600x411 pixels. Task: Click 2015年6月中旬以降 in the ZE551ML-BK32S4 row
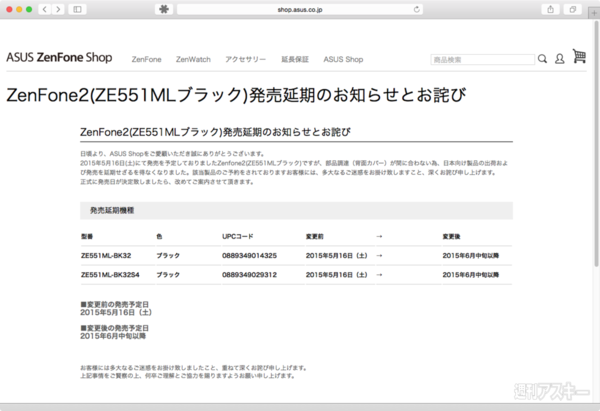[471, 275]
